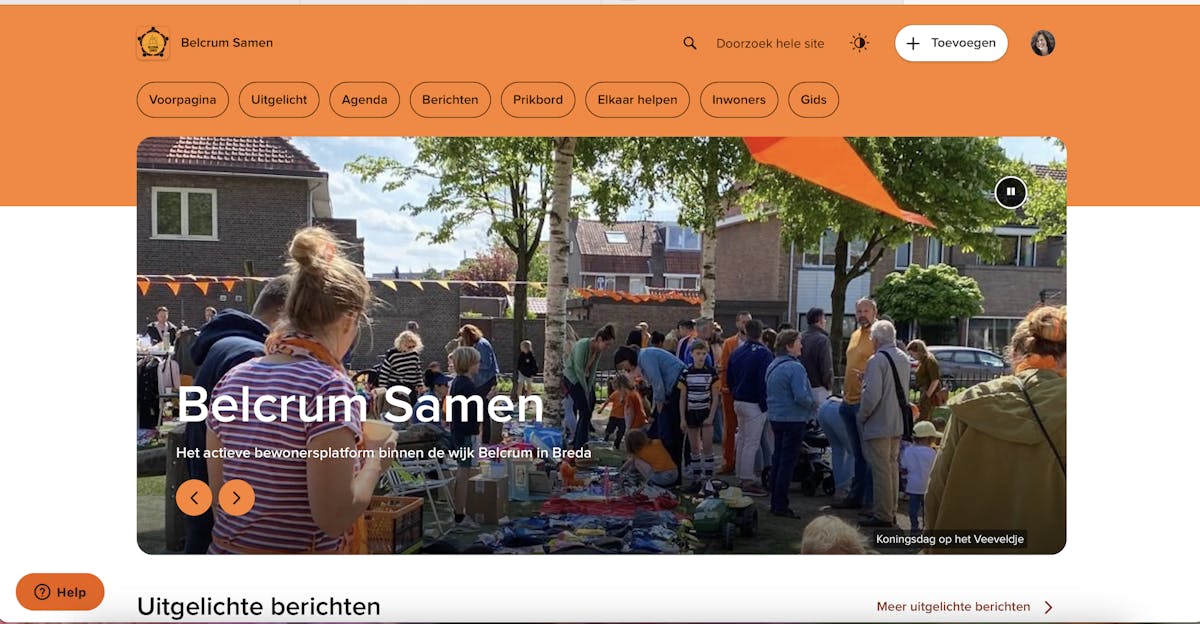
Task: Open the Help question mark button
Action: tap(60, 592)
